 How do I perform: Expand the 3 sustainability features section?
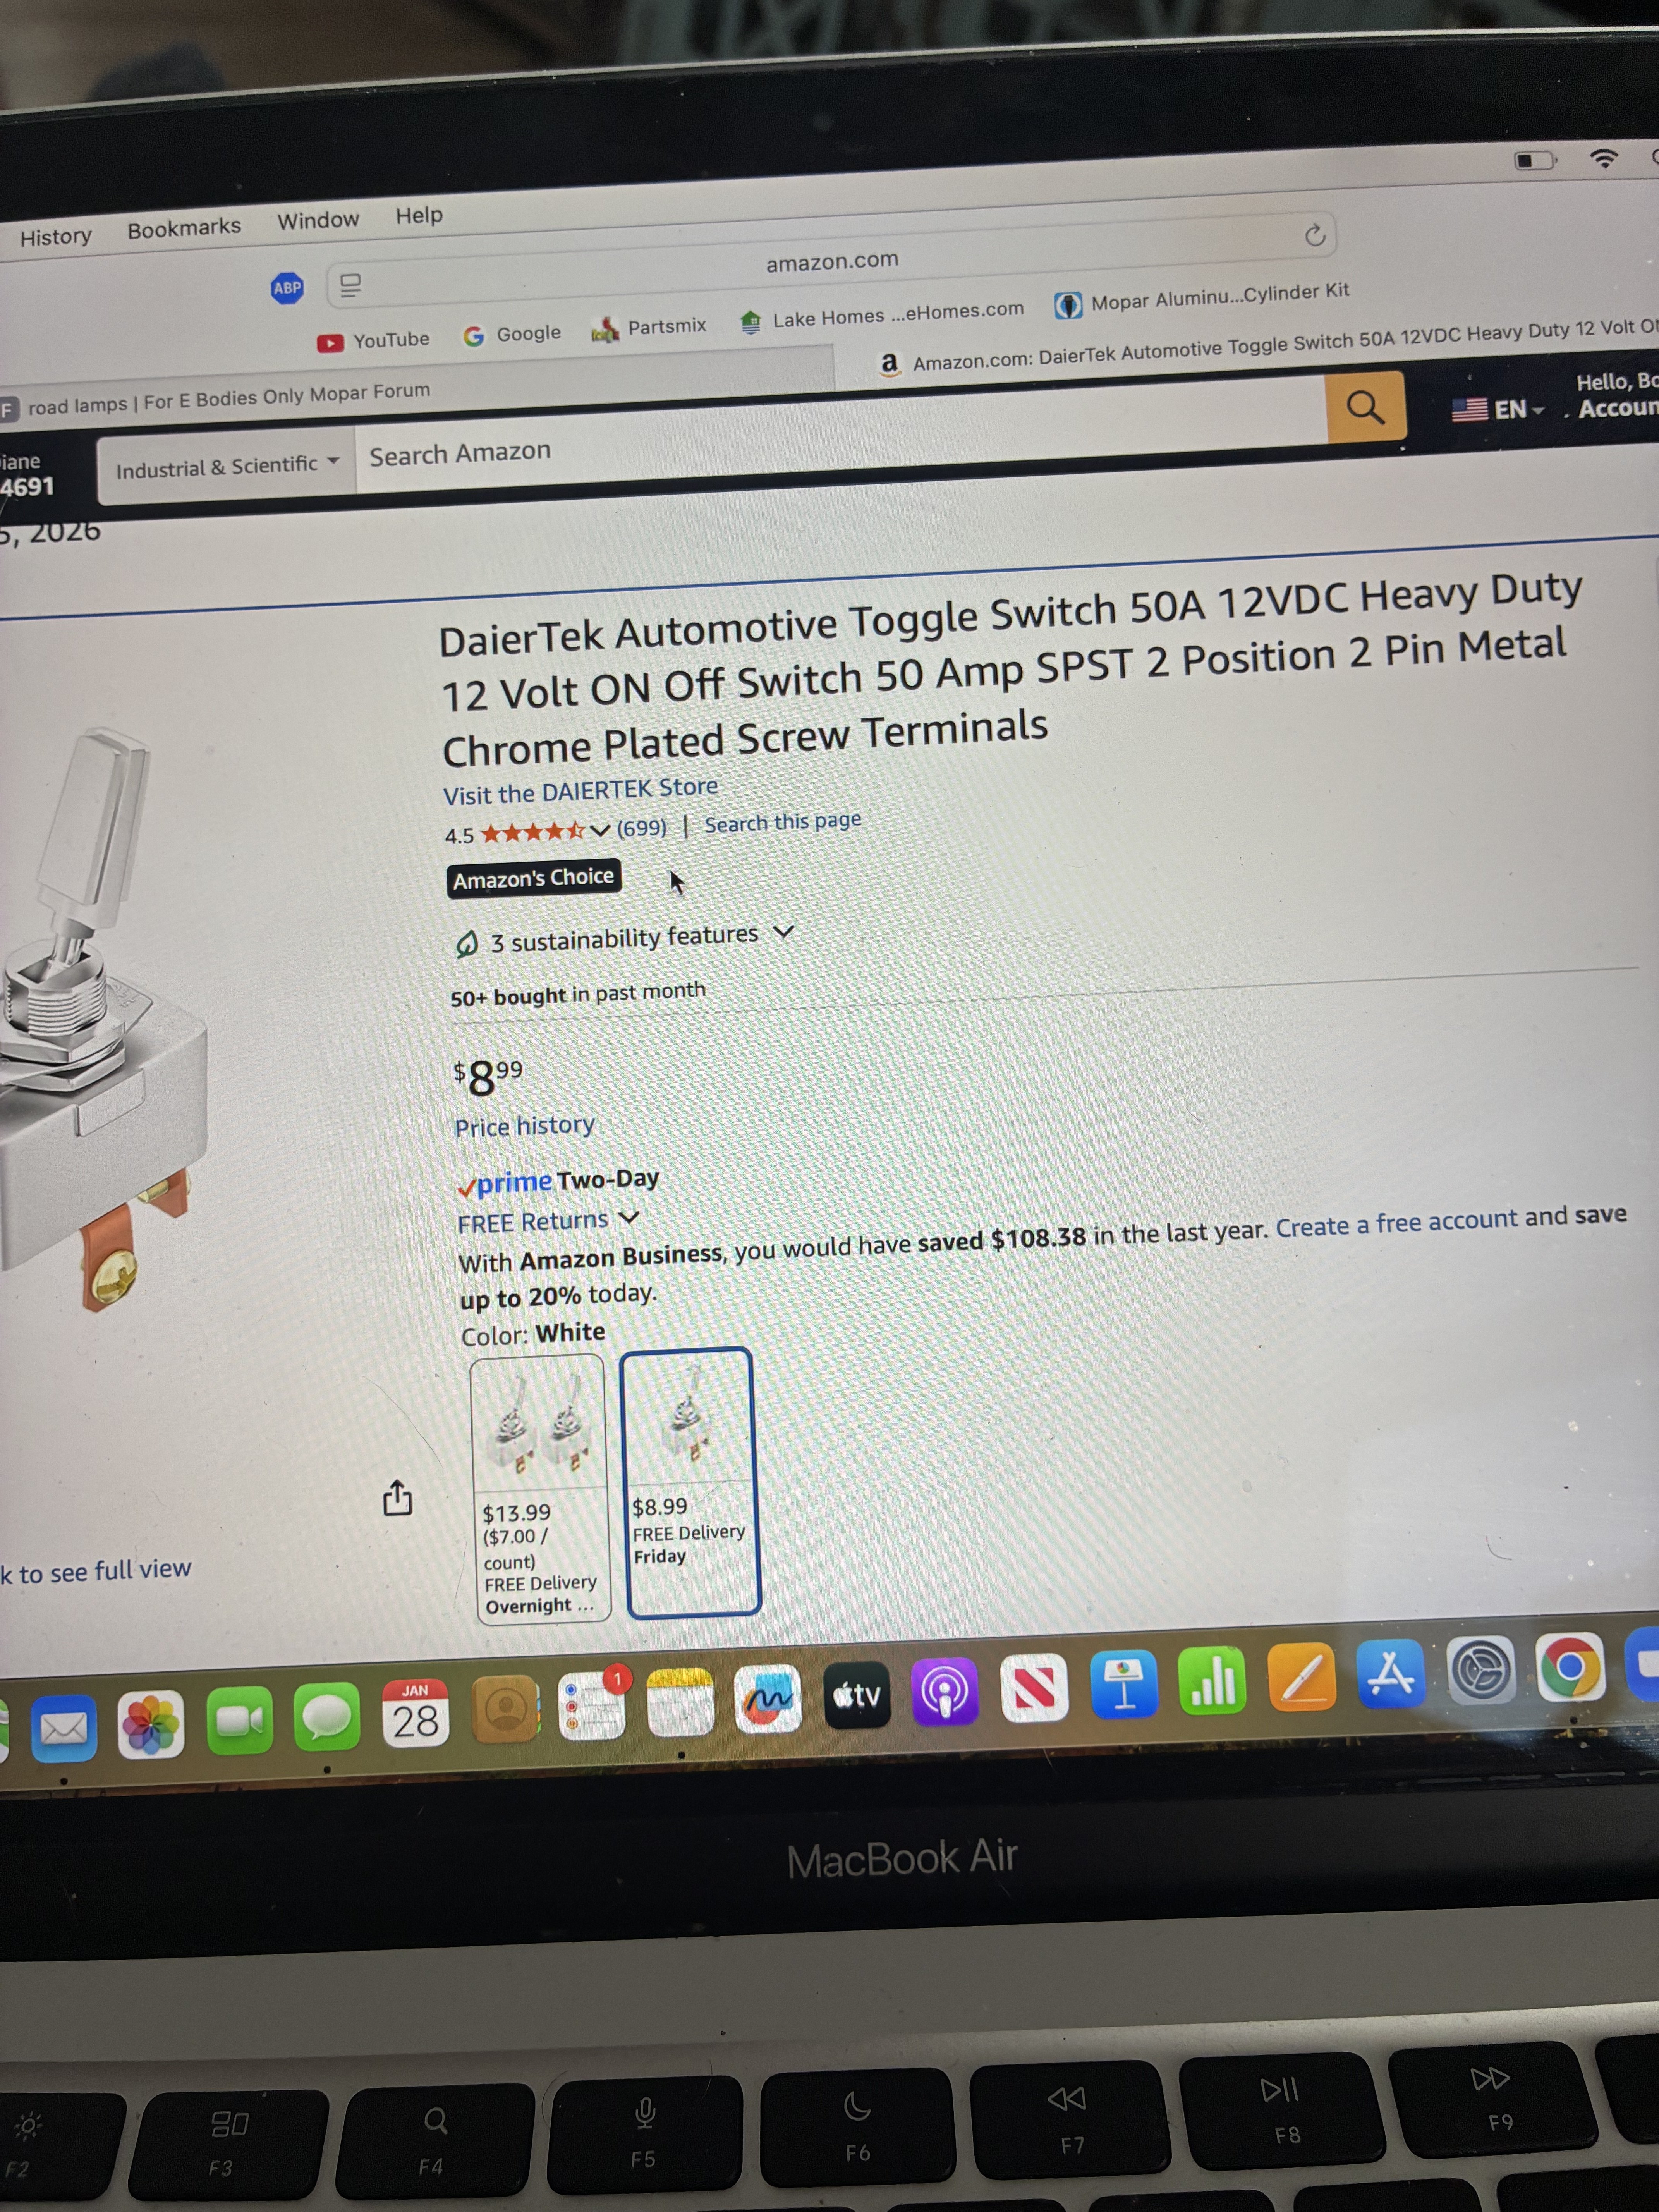coord(624,938)
